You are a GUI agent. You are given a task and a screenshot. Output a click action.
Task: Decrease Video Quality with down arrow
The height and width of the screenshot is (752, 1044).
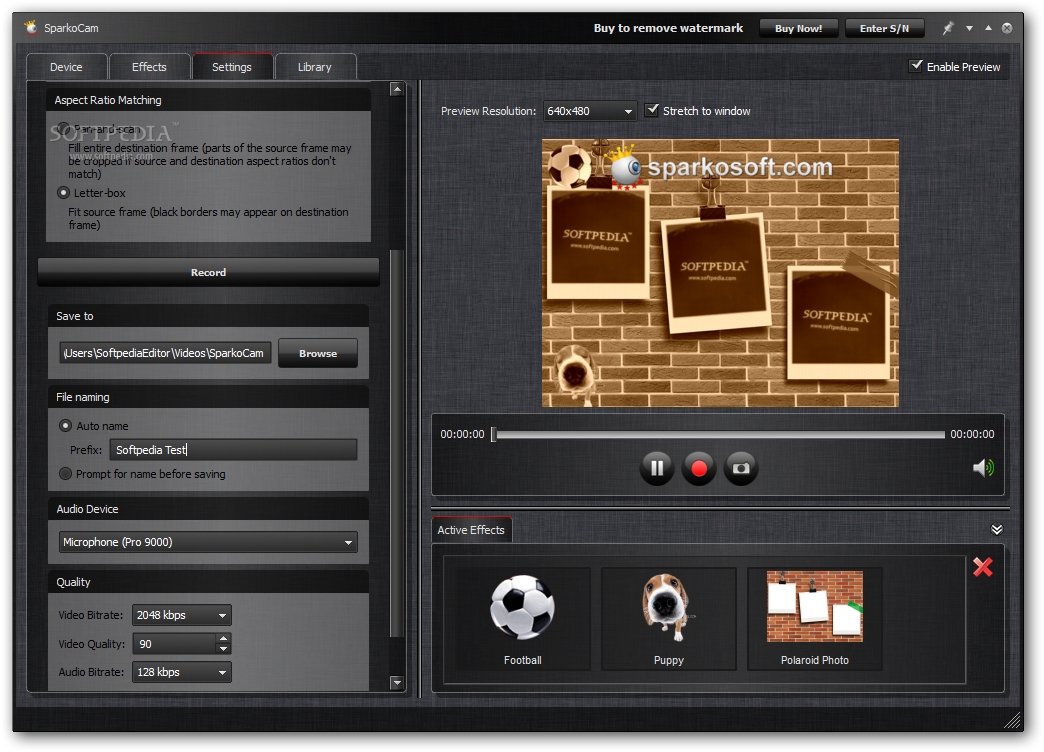click(x=224, y=649)
